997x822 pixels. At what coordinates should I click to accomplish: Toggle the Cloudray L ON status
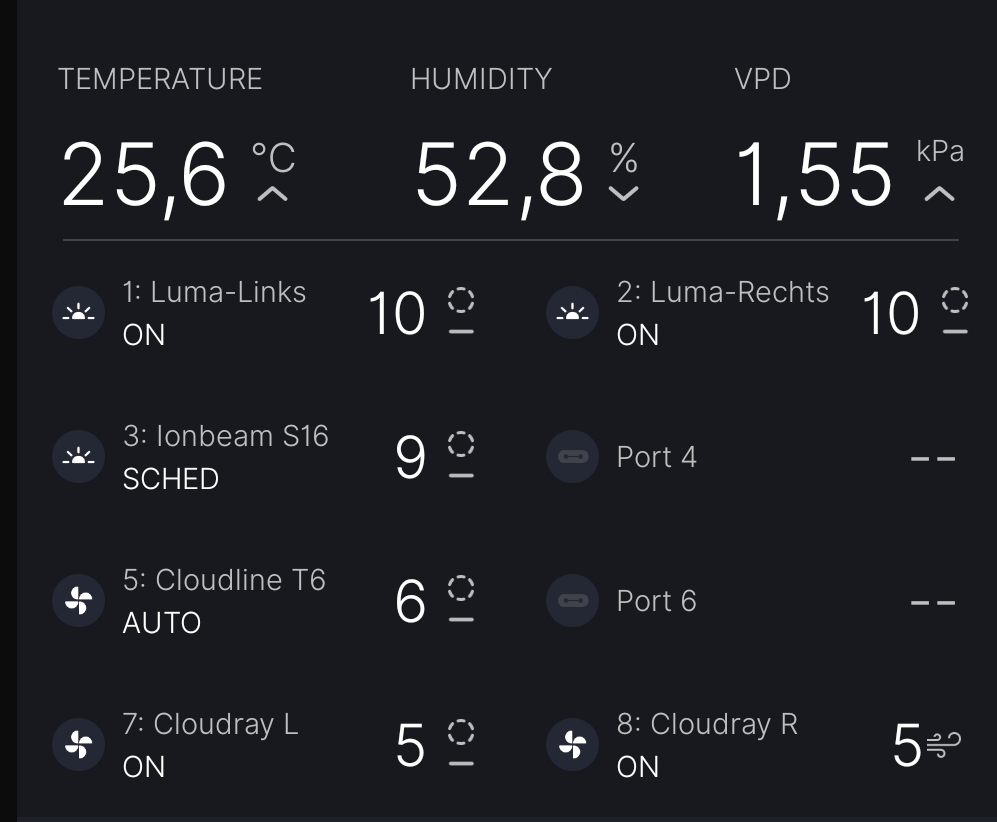coord(144,767)
